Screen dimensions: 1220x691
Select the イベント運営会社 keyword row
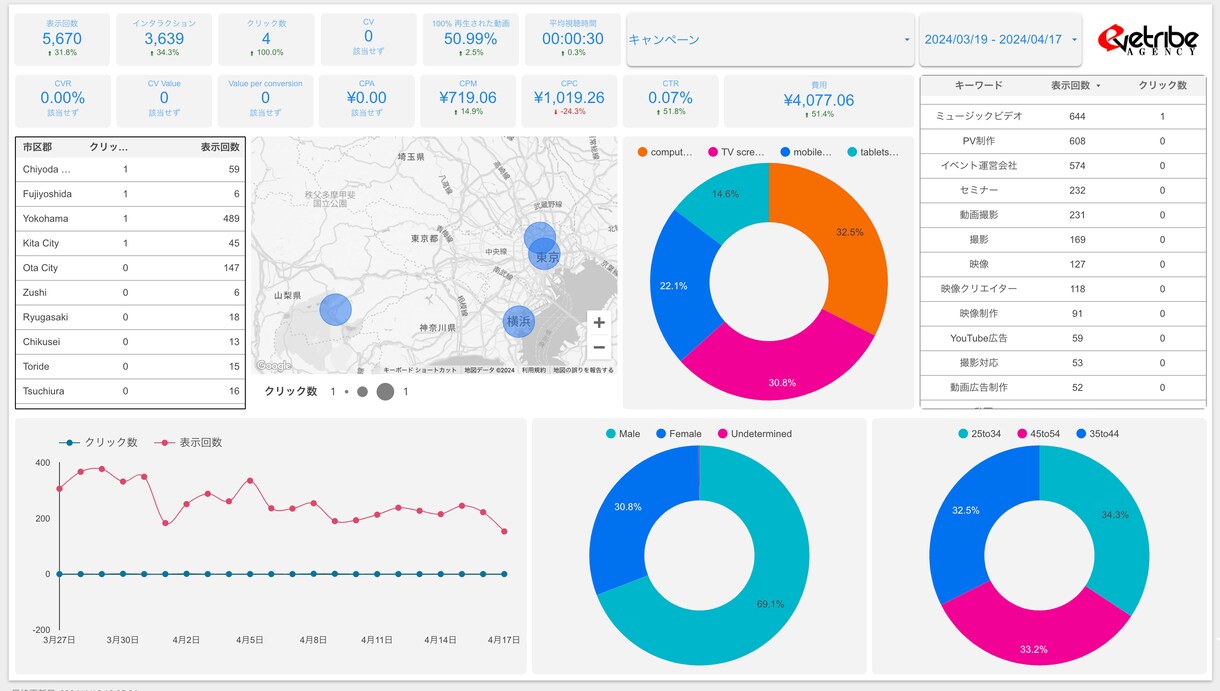click(1063, 166)
